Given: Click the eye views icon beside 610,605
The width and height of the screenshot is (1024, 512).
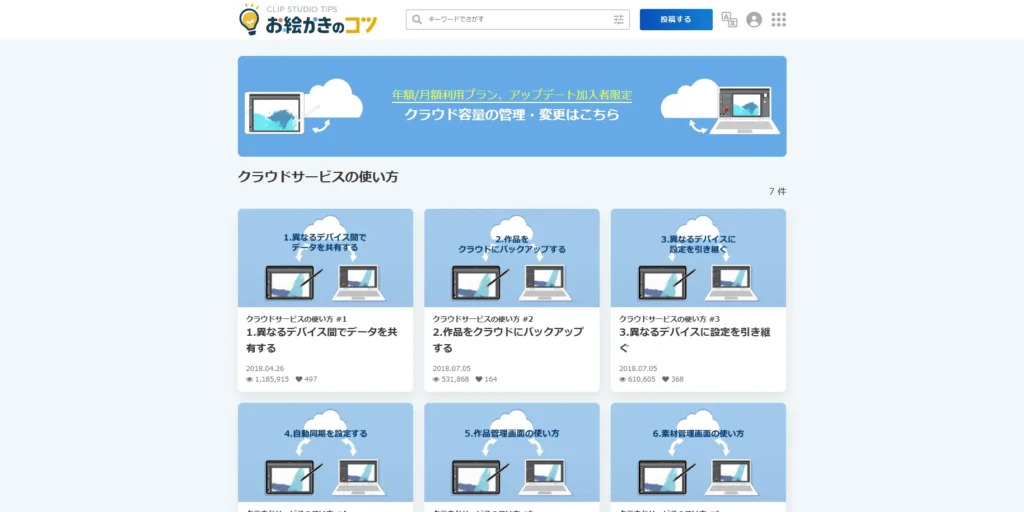Looking at the screenshot, I should (622, 379).
